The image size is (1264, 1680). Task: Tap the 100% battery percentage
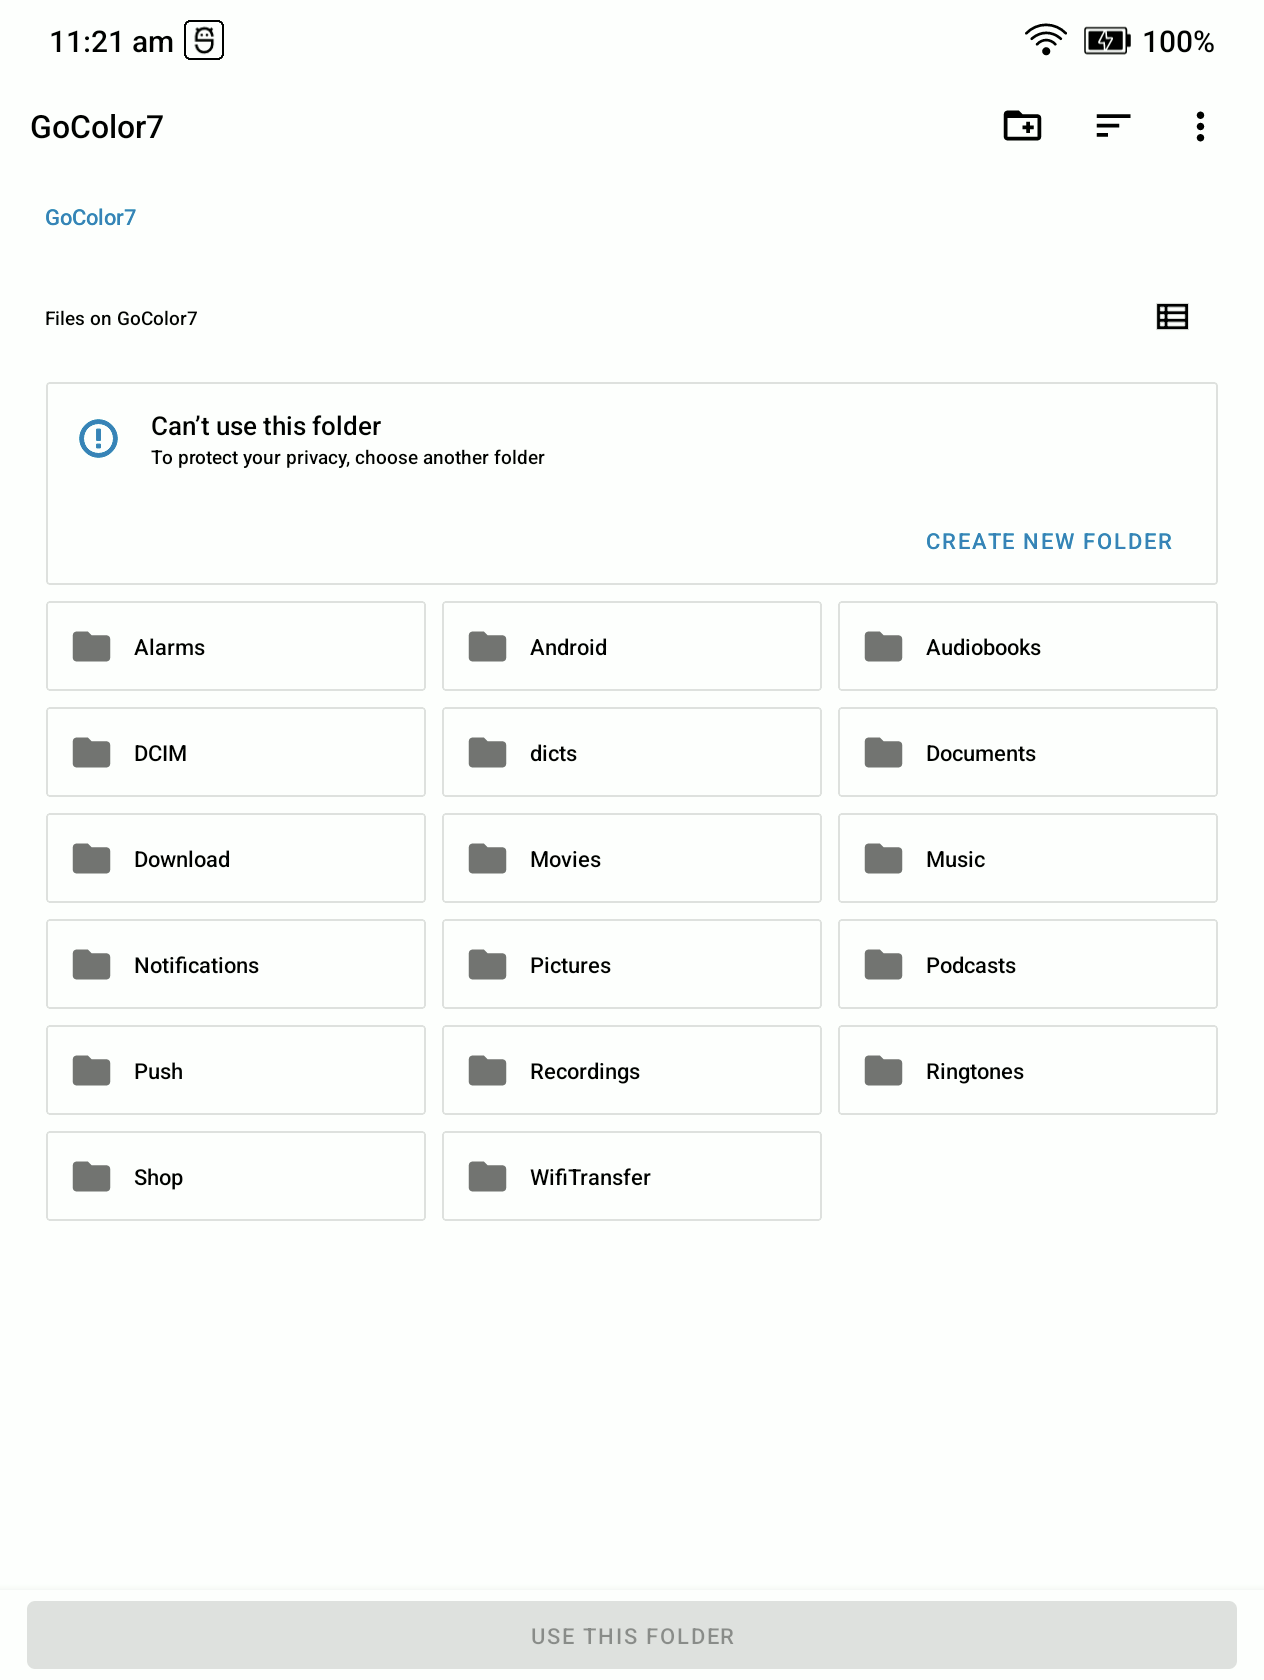pos(1178,42)
